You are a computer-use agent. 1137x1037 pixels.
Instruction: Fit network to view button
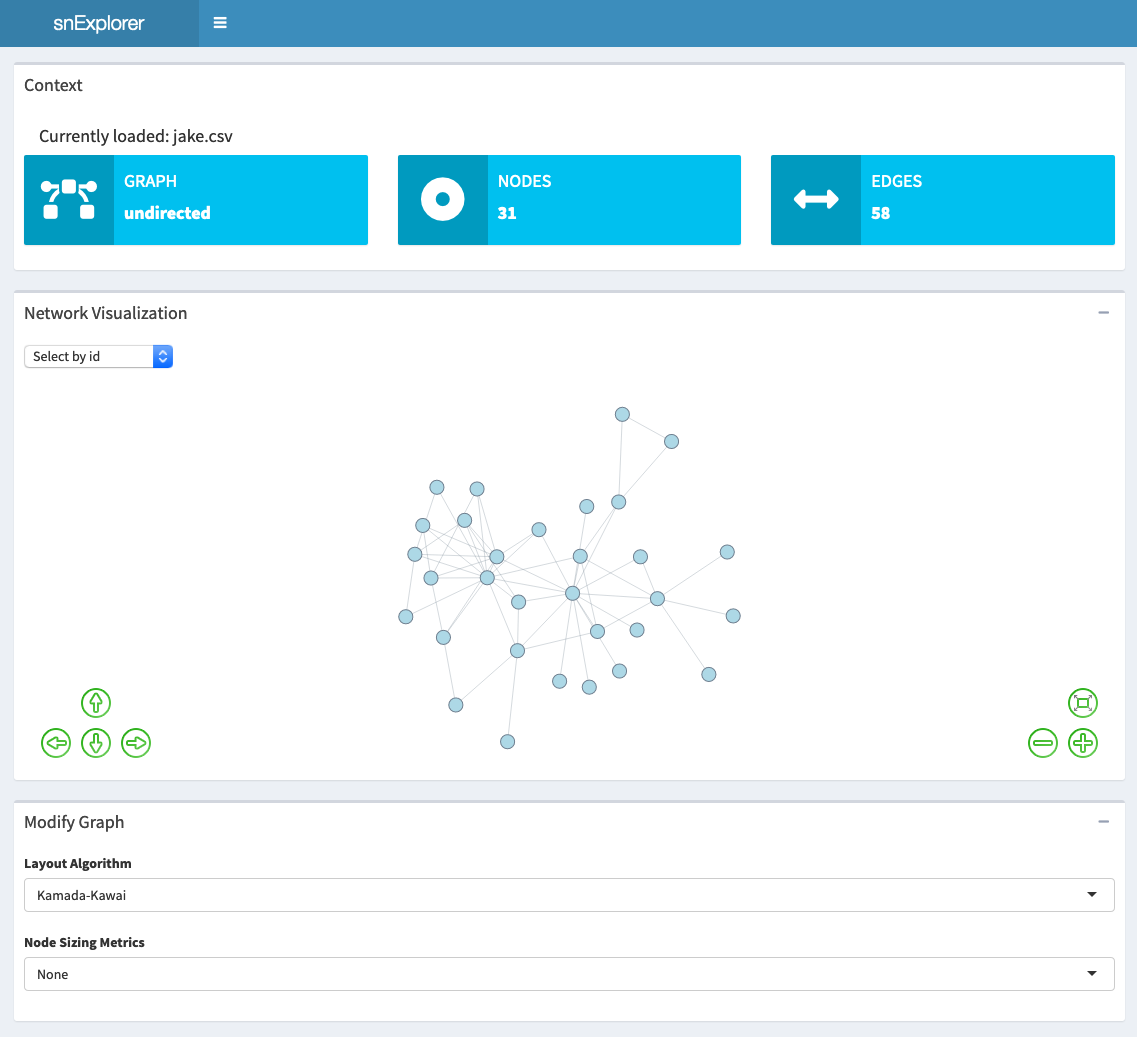tap(1083, 703)
